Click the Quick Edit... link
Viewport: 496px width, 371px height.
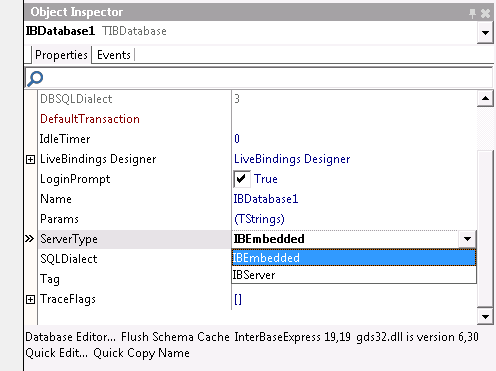[57, 353]
